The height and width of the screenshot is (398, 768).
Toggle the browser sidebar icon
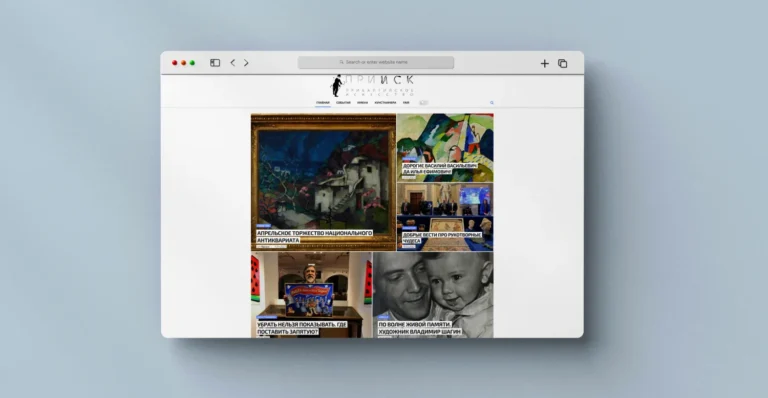coord(215,63)
